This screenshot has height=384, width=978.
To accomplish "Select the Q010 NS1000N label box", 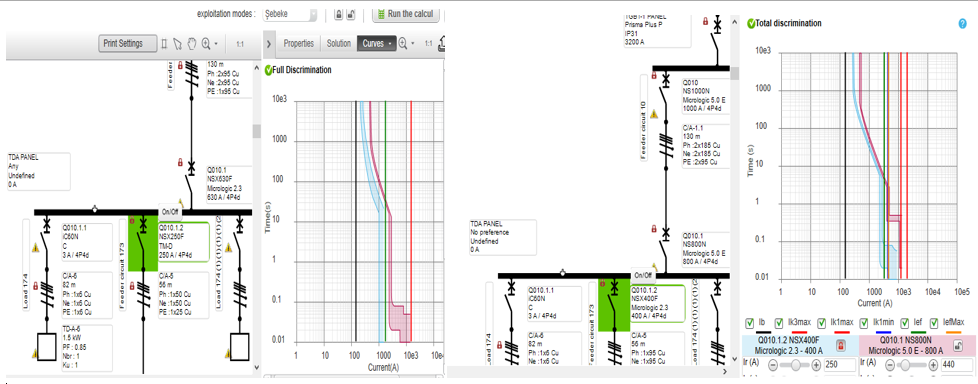I will click(x=706, y=95).
